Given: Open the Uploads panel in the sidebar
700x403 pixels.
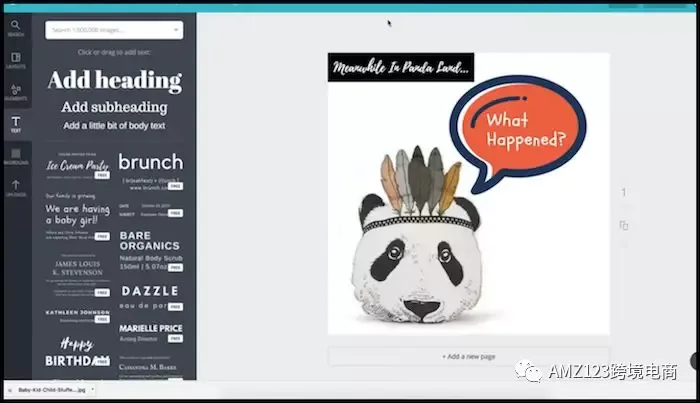Looking at the screenshot, I should click(16, 188).
